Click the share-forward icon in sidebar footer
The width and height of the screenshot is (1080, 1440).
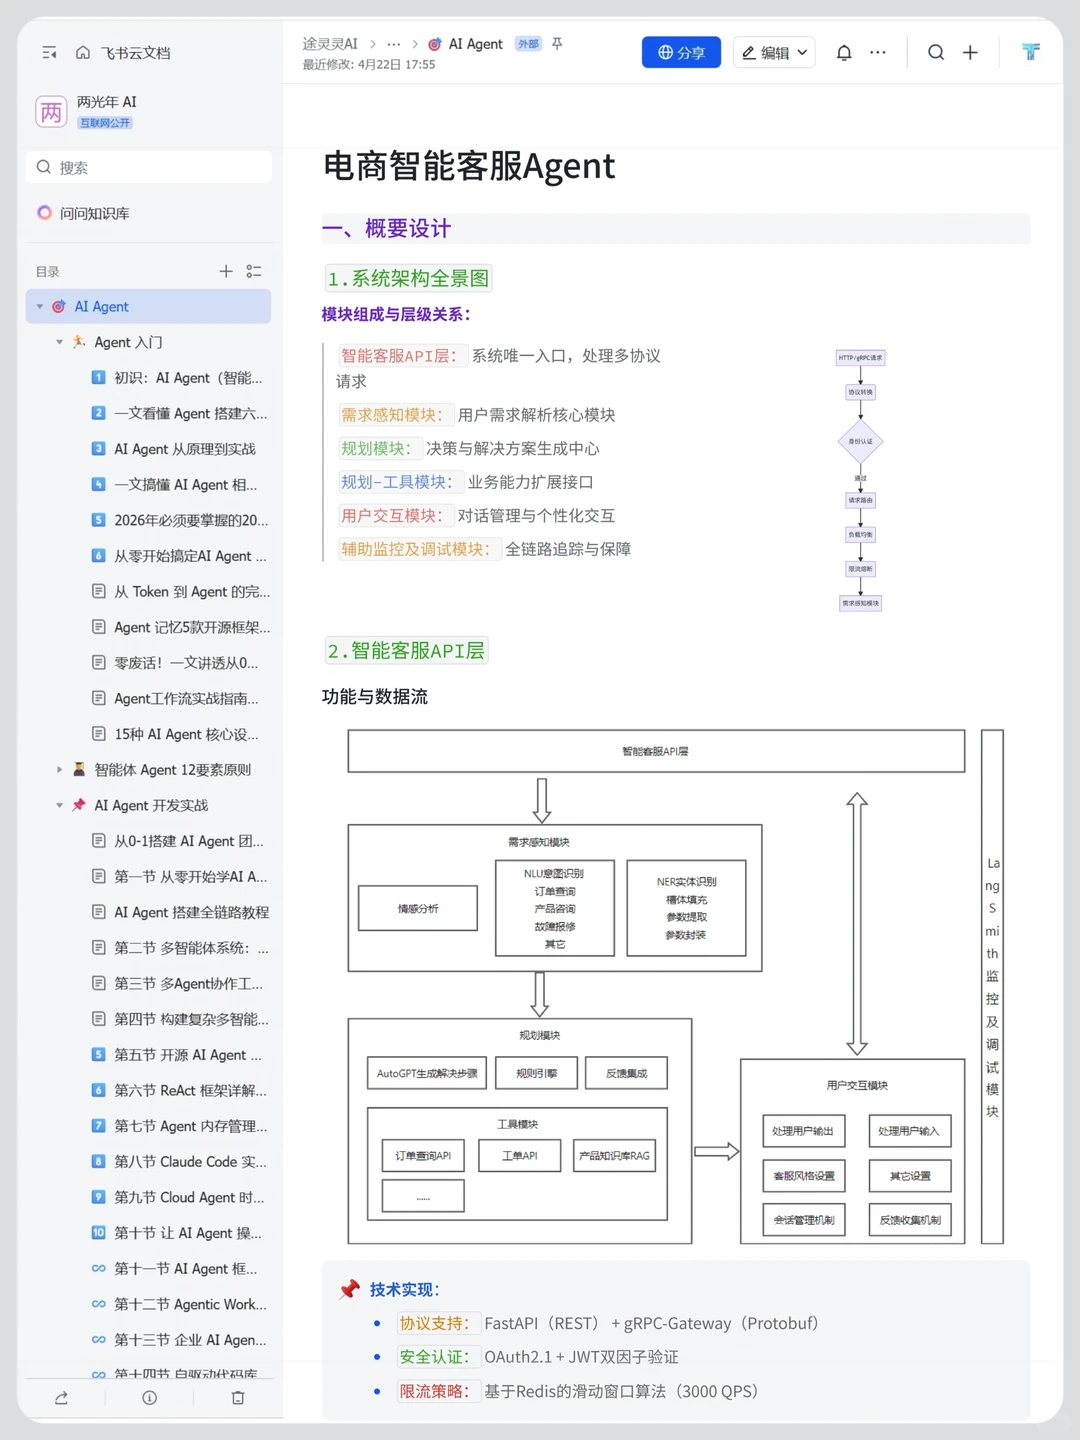[61, 1398]
